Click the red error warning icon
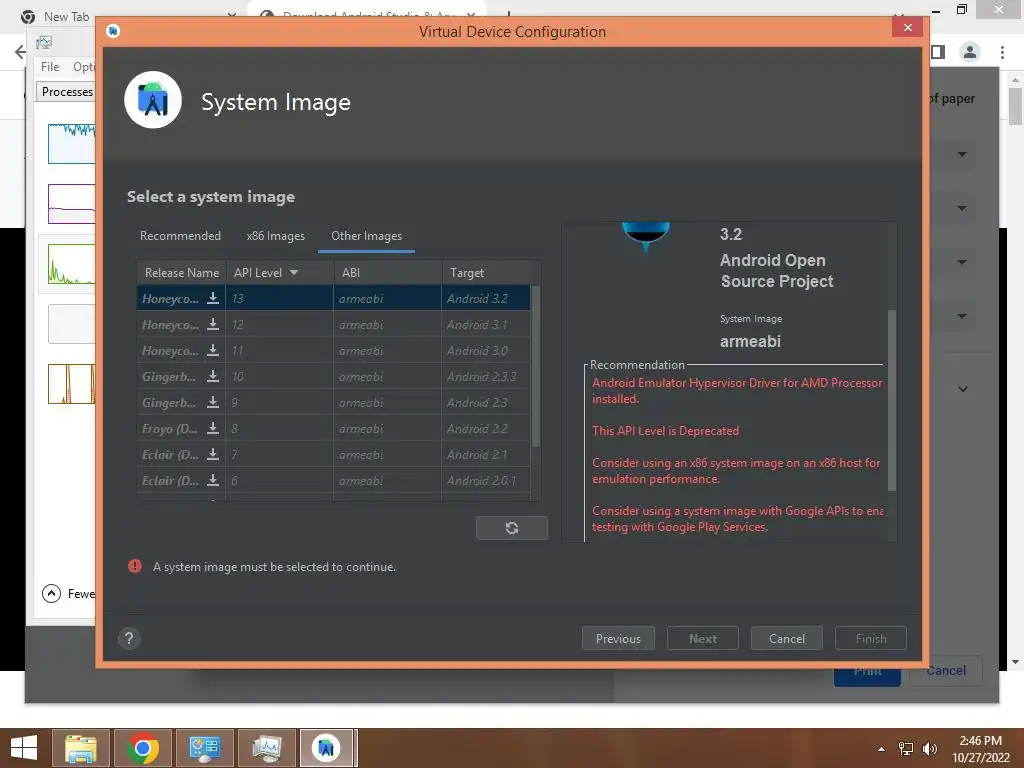The height and width of the screenshot is (768, 1024). (x=135, y=566)
